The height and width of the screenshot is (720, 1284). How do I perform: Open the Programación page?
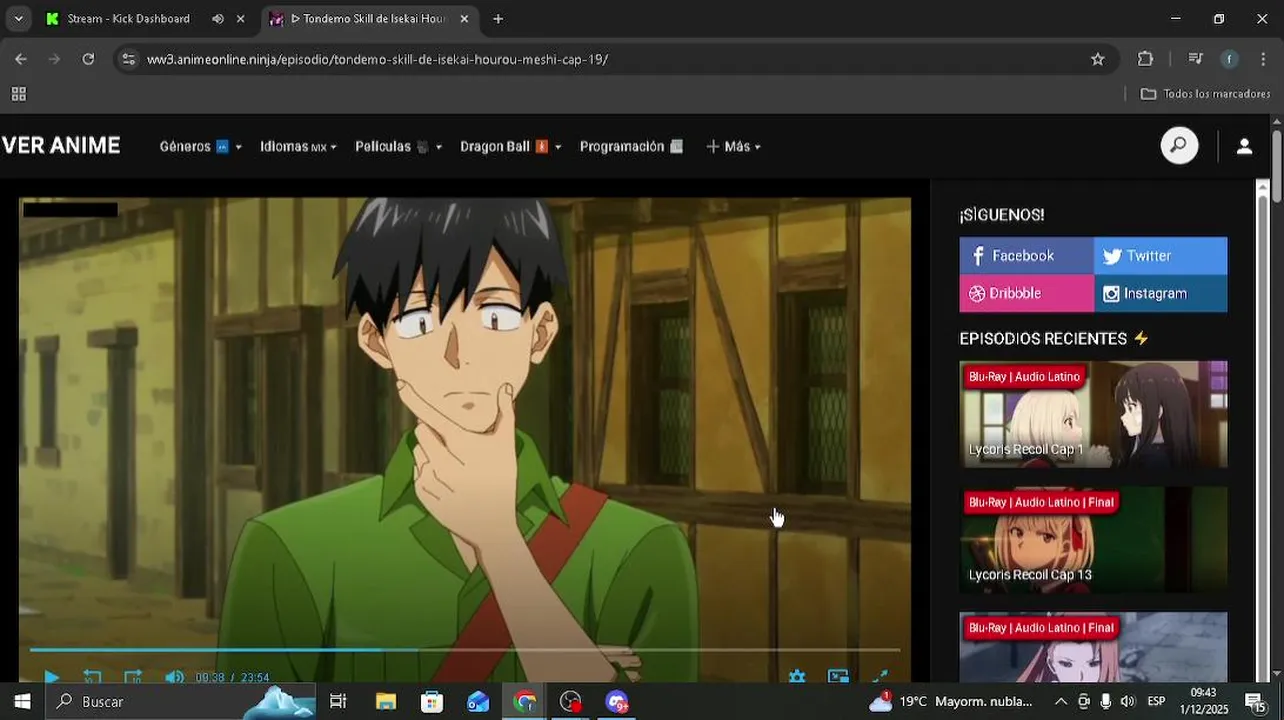[631, 147]
